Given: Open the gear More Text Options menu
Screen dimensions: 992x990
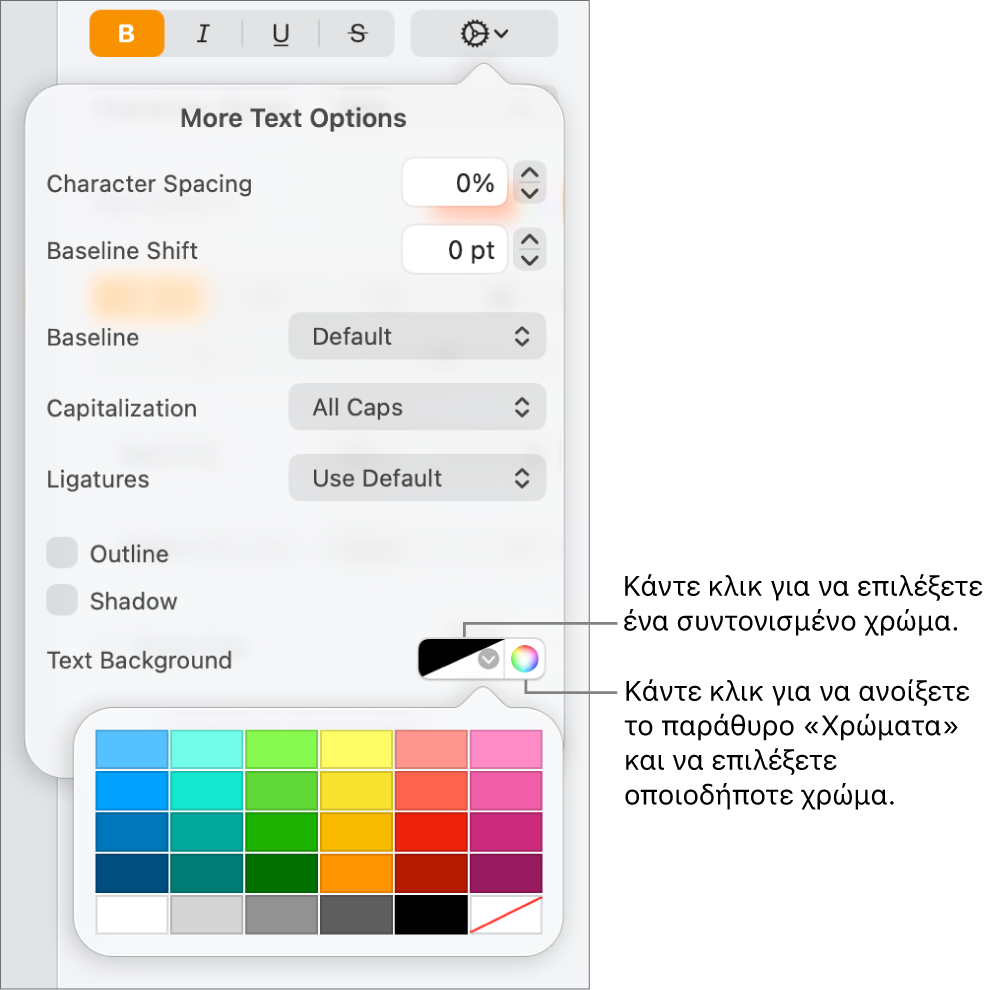Looking at the screenshot, I should click(x=484, y=34).
